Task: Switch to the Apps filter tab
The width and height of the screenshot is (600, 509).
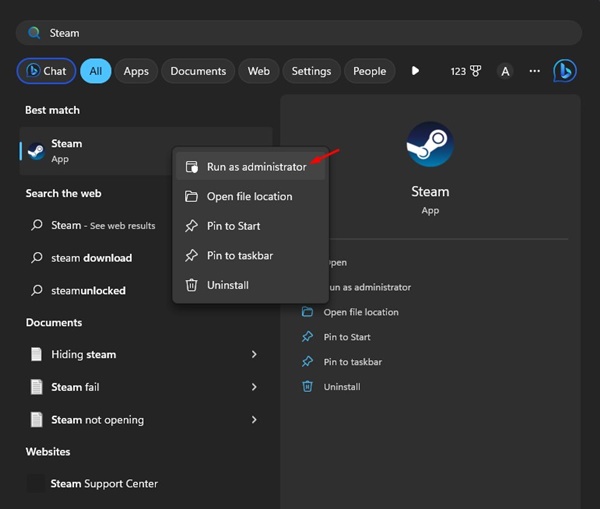Action: pos(136,71)
